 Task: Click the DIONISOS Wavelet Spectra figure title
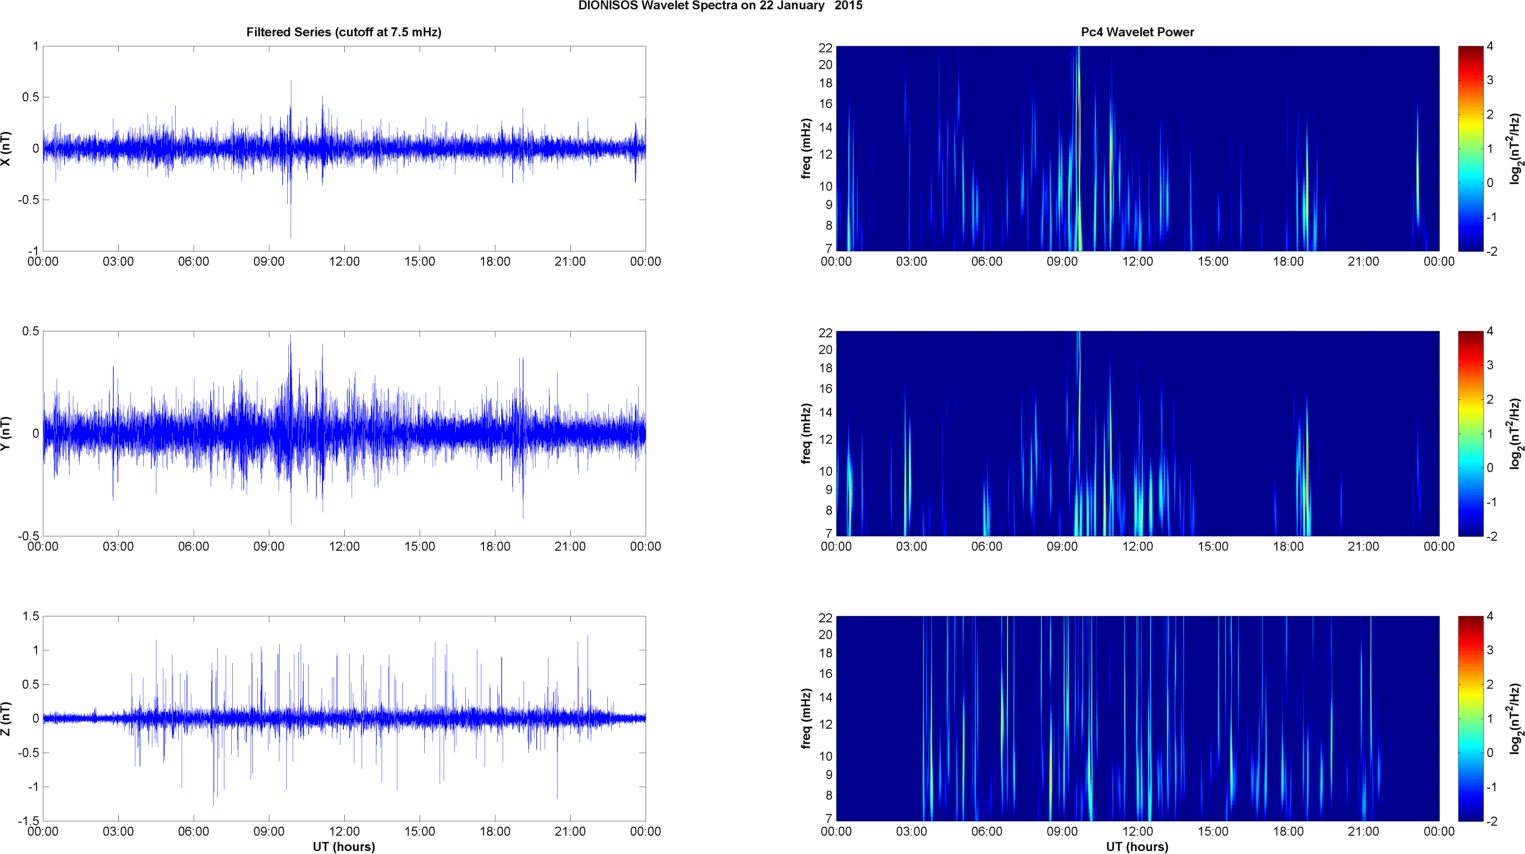tap(720, 6)
